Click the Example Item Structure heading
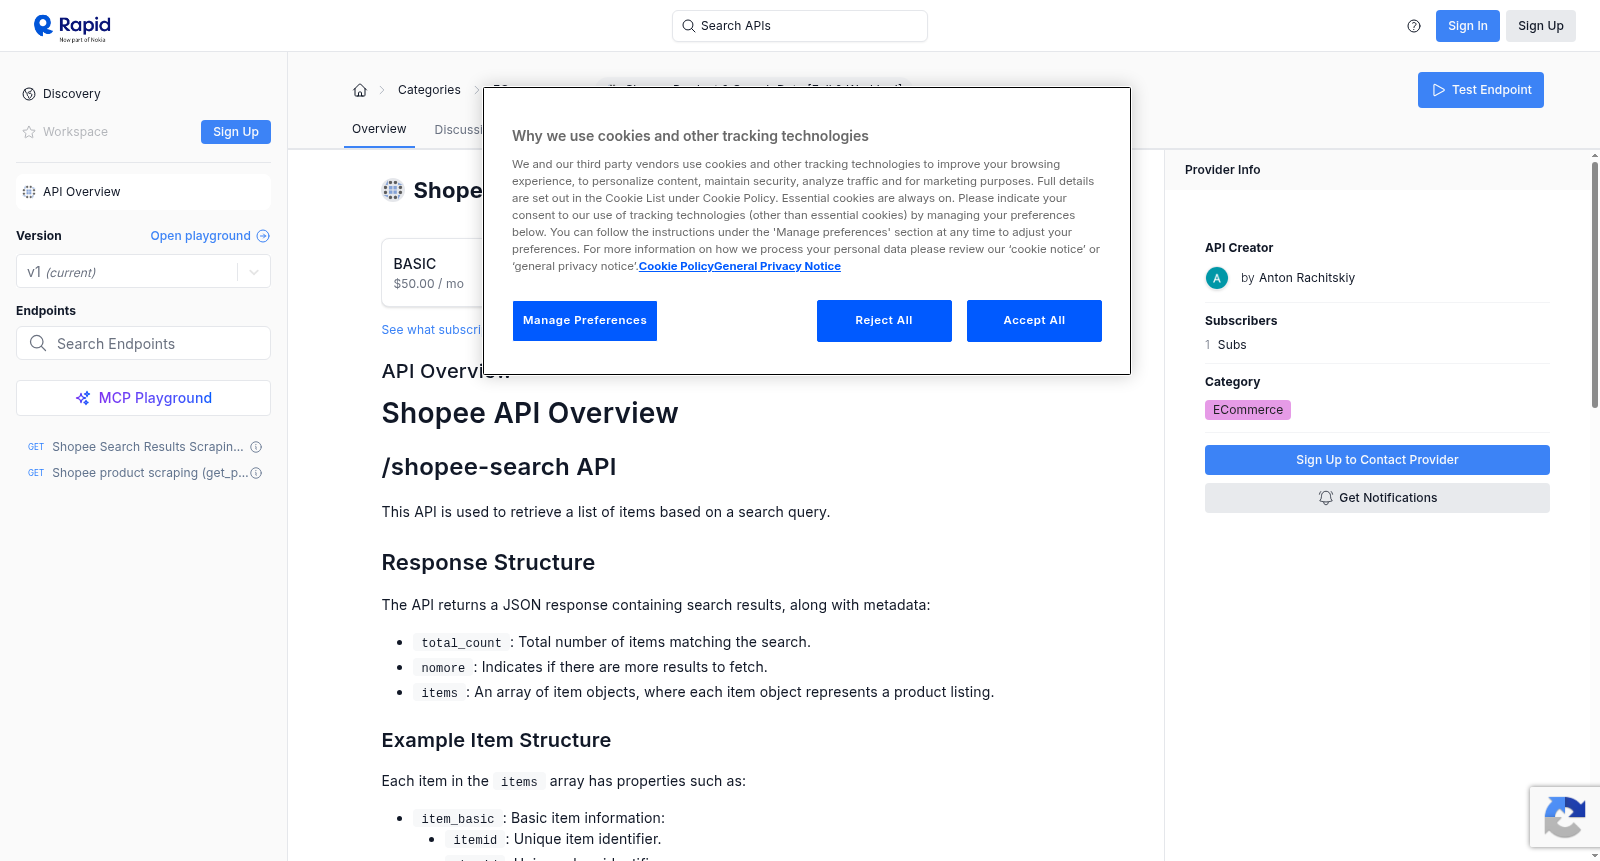This screenshot has width=1600, height=861. tap(496, 740)
